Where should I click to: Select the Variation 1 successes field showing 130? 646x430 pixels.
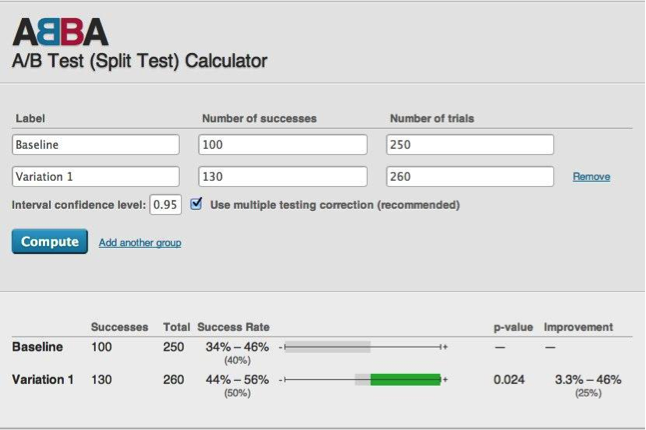point(283,177)
